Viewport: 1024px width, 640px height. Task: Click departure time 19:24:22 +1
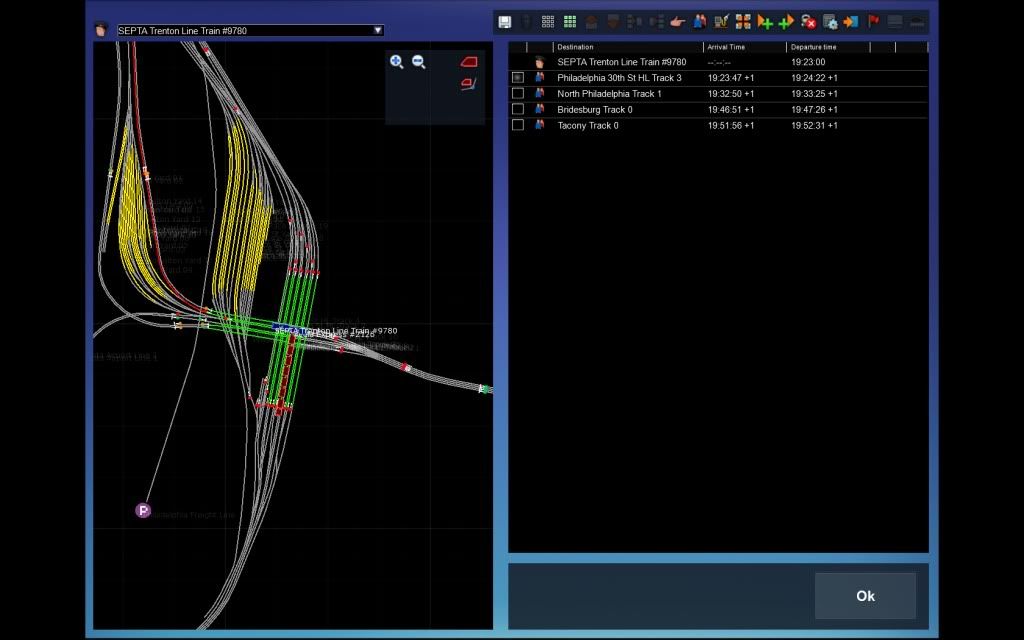(x=814, y=78)
